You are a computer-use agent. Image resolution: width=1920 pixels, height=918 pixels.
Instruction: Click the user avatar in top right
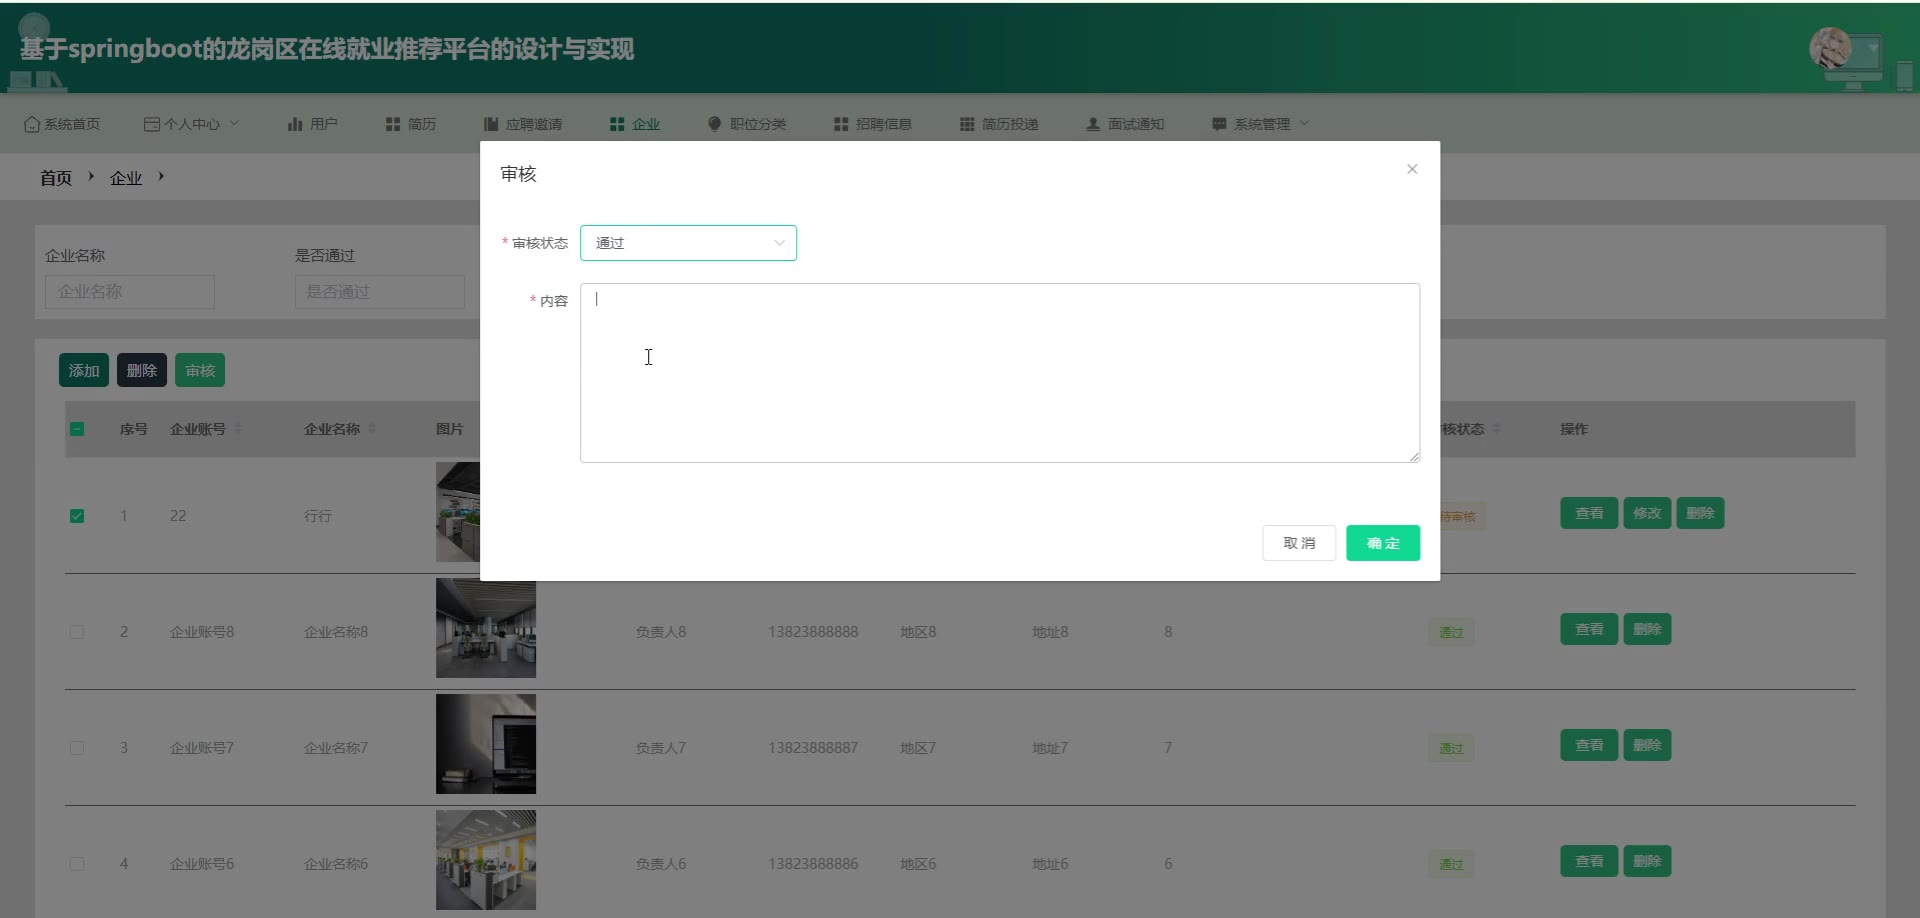click(x=1830, y=48)
